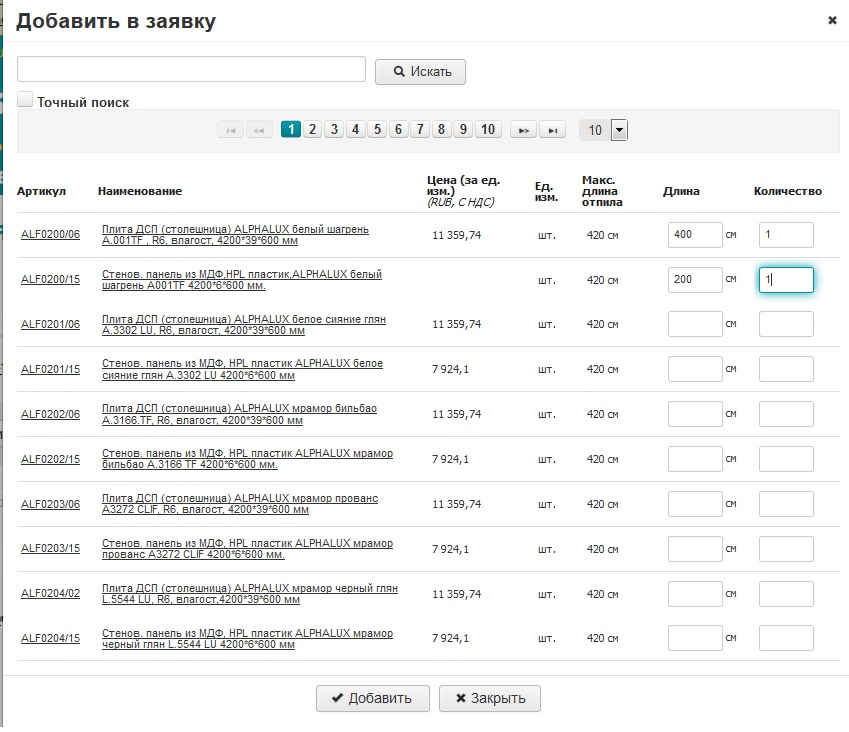Go to page 5 in pagination
The width and height of the screenshot is (849, 732).
click(x=377, y=129)
